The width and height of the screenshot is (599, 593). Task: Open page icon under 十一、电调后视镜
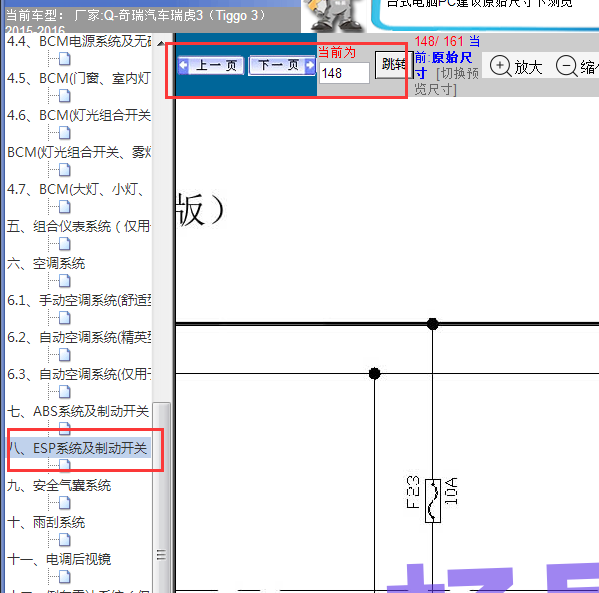coord(65,577)
